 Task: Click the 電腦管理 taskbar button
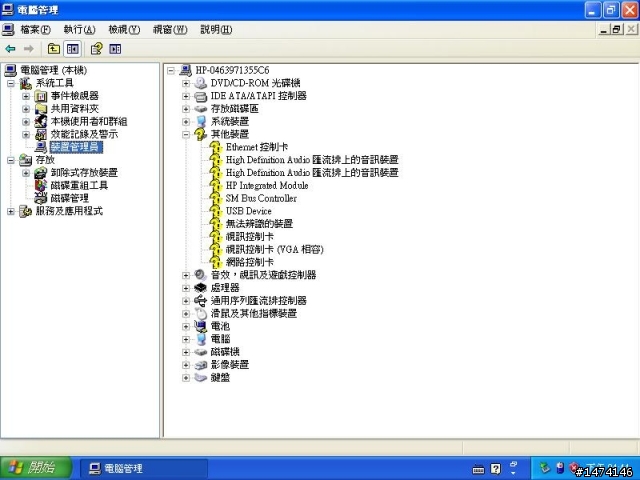pos(144,468)
